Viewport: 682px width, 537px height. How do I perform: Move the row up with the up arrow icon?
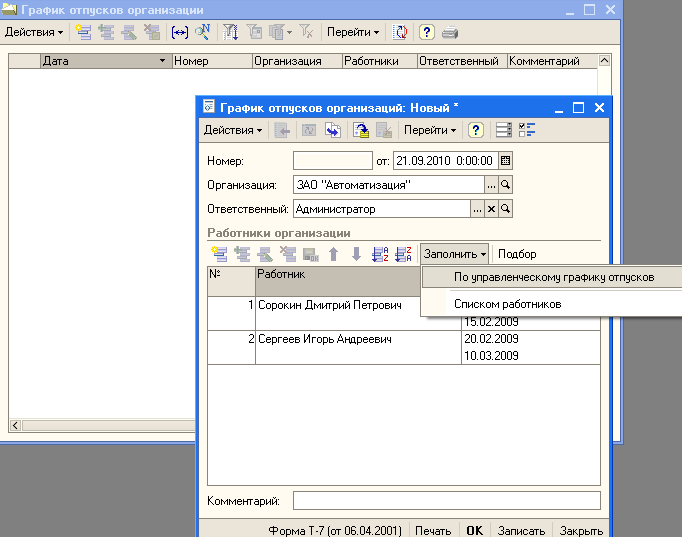(x=334, y=254)
